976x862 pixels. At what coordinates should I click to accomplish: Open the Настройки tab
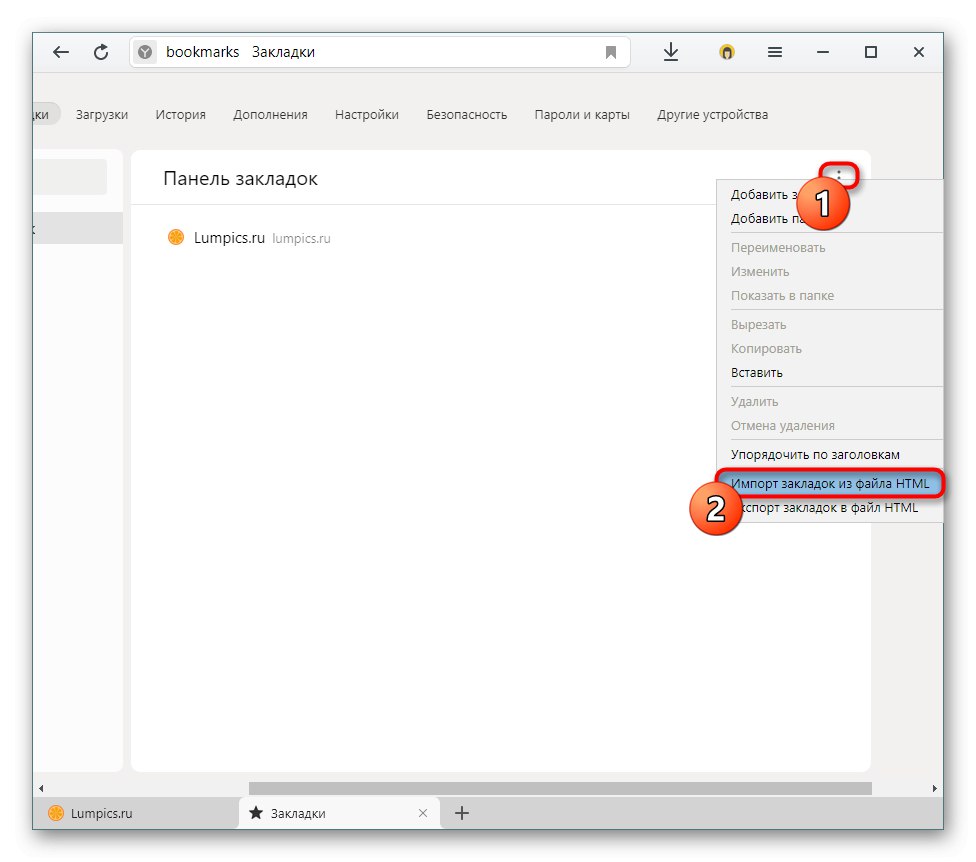(x=367, y=115)
